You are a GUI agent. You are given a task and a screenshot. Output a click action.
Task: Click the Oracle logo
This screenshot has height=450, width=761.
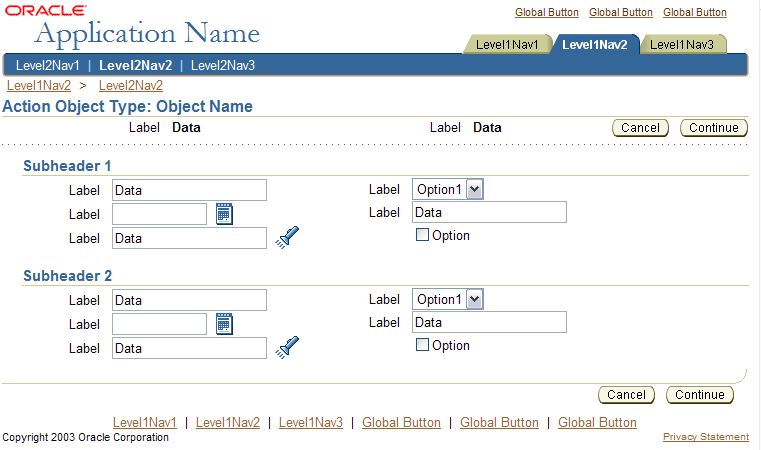pos(46,10)
